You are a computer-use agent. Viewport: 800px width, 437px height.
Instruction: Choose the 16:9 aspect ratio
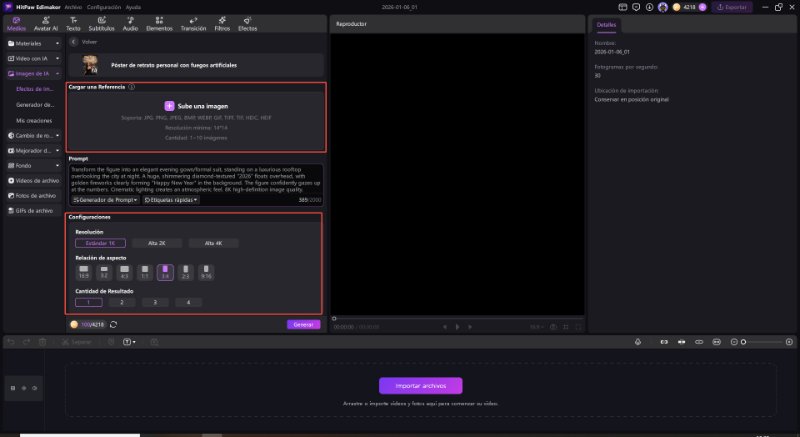pos(84,271)
